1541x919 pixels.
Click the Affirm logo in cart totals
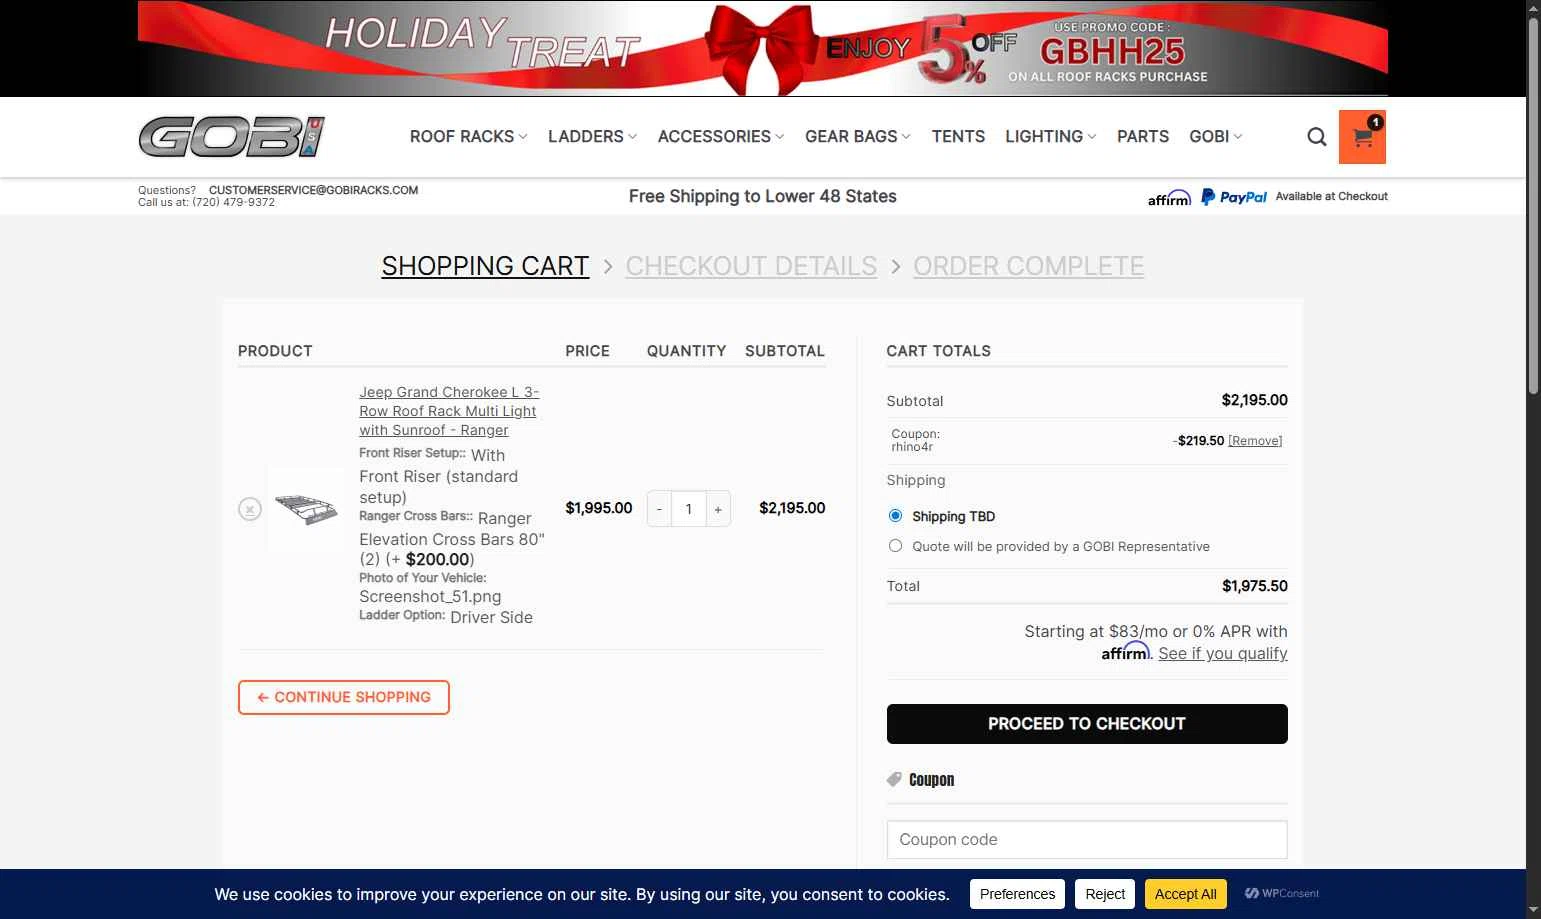pyautogui.click(x=1126, y=653)
